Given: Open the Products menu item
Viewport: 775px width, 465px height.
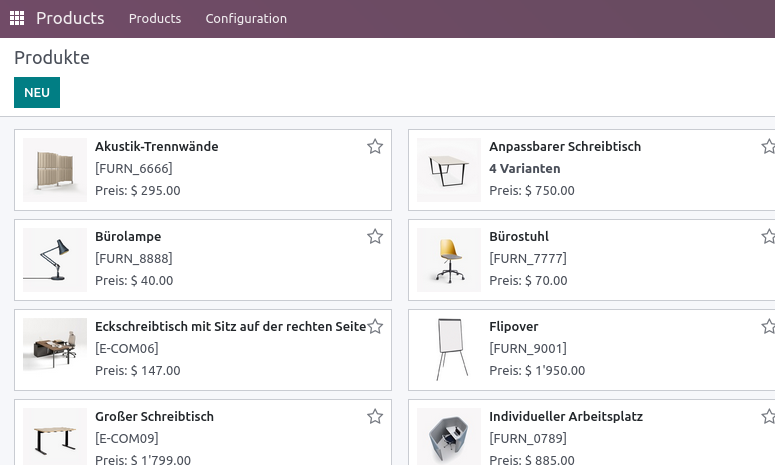Looking at the screenshot, I should pos(155,18).
